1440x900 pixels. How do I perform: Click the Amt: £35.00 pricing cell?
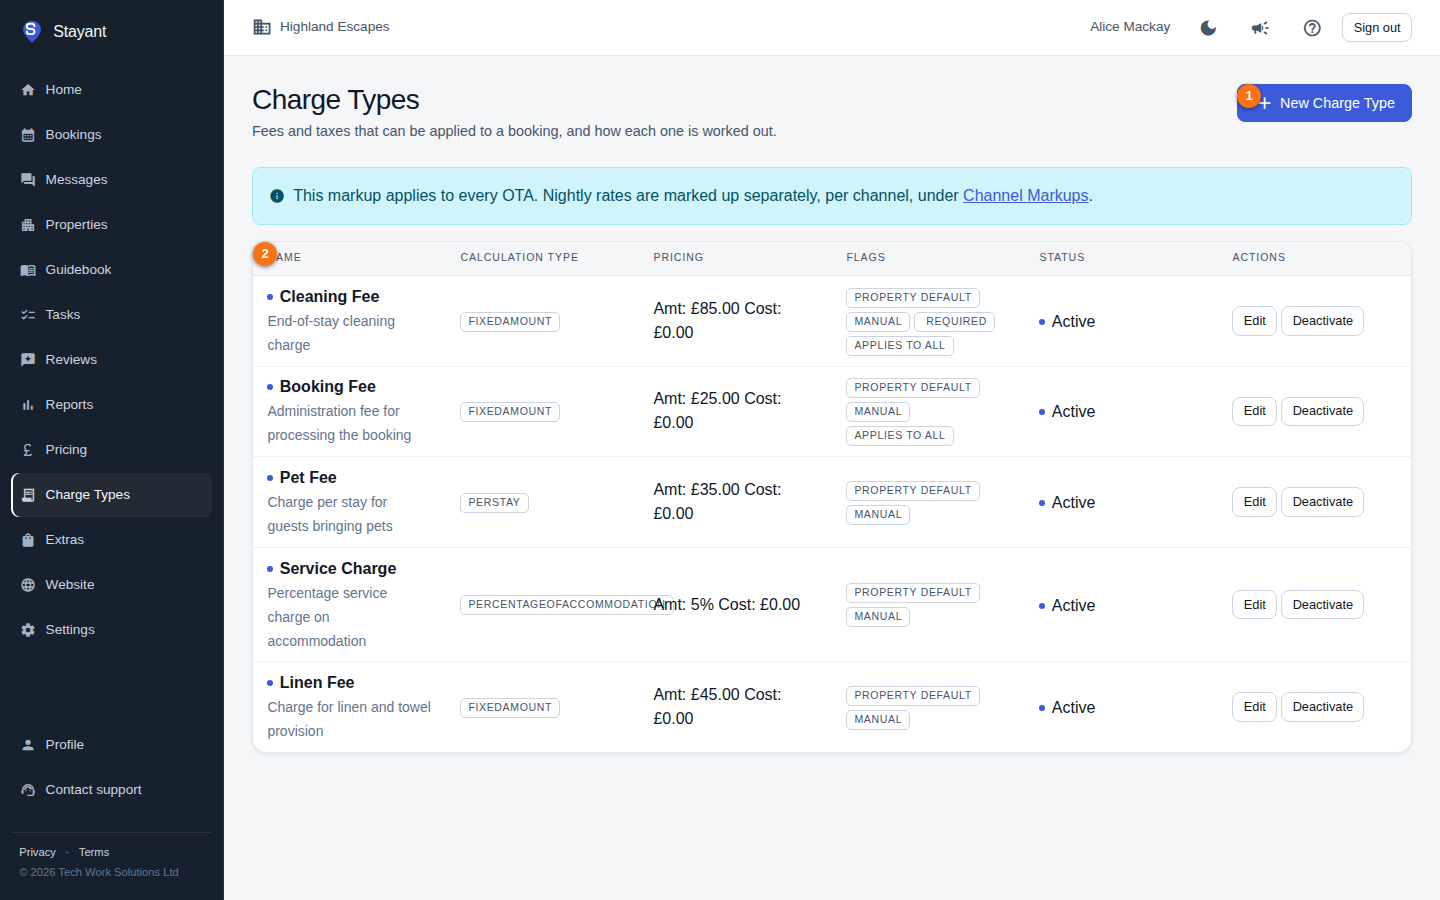point(717,502)
